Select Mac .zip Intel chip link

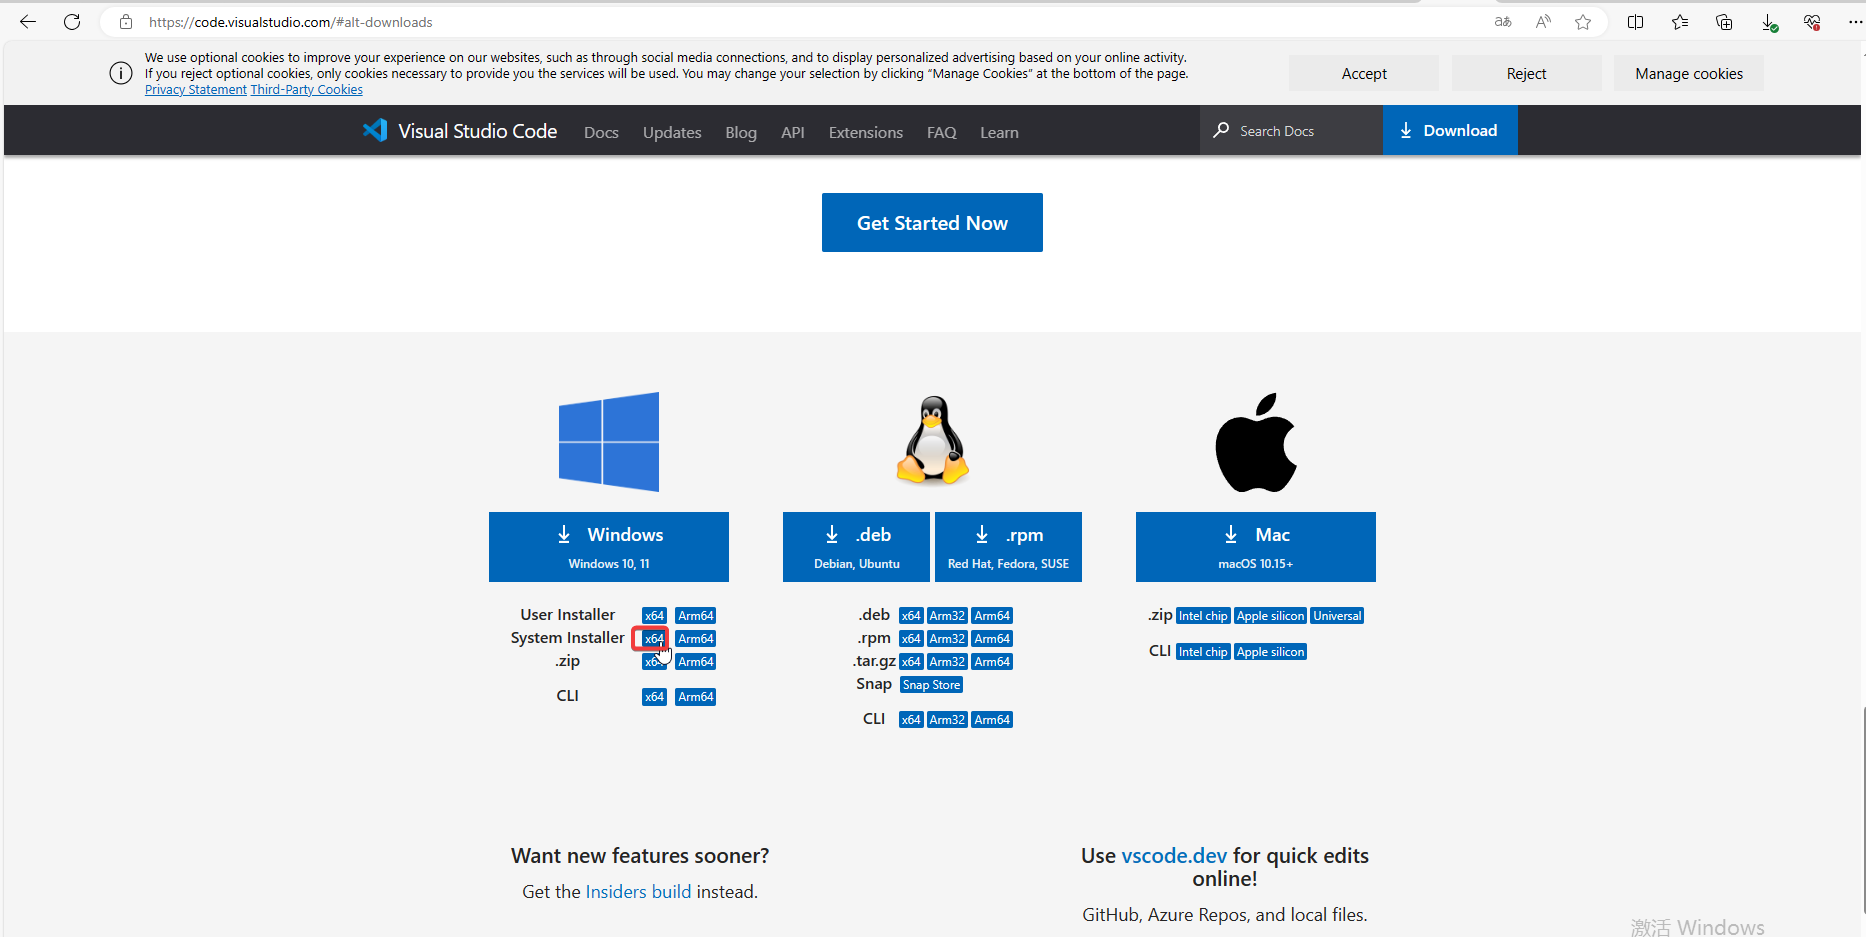(x=1203, y=616)
